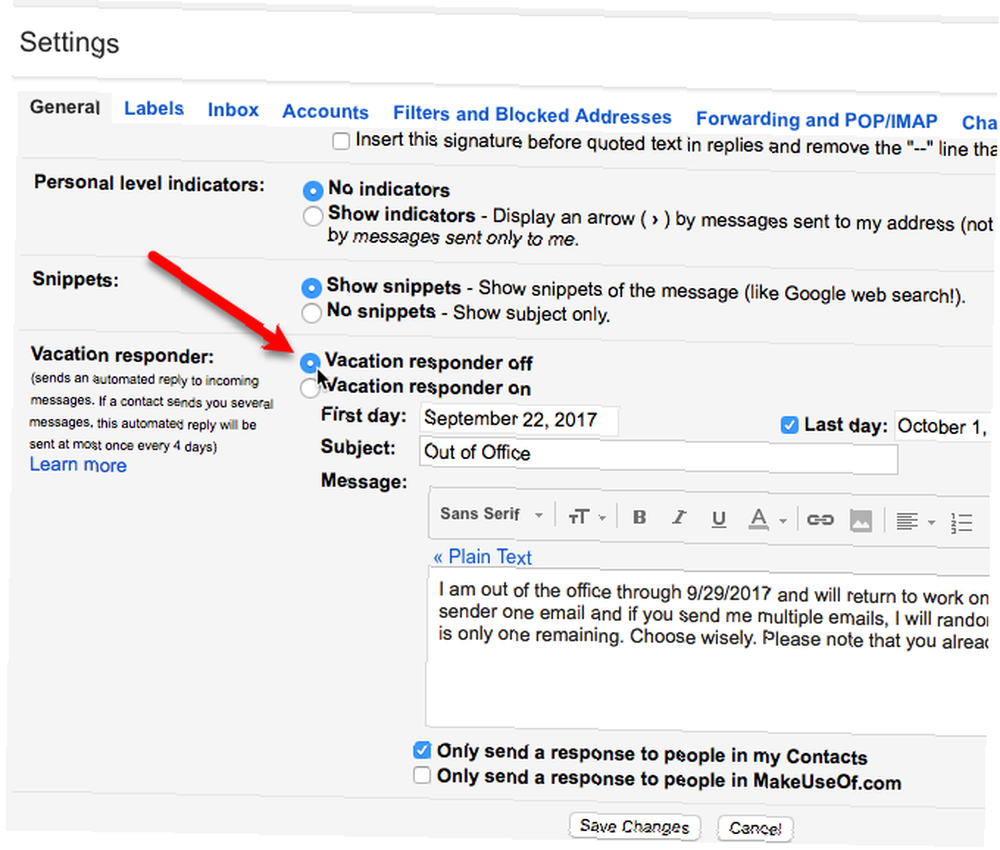Open the text color picker

point(758,520)
